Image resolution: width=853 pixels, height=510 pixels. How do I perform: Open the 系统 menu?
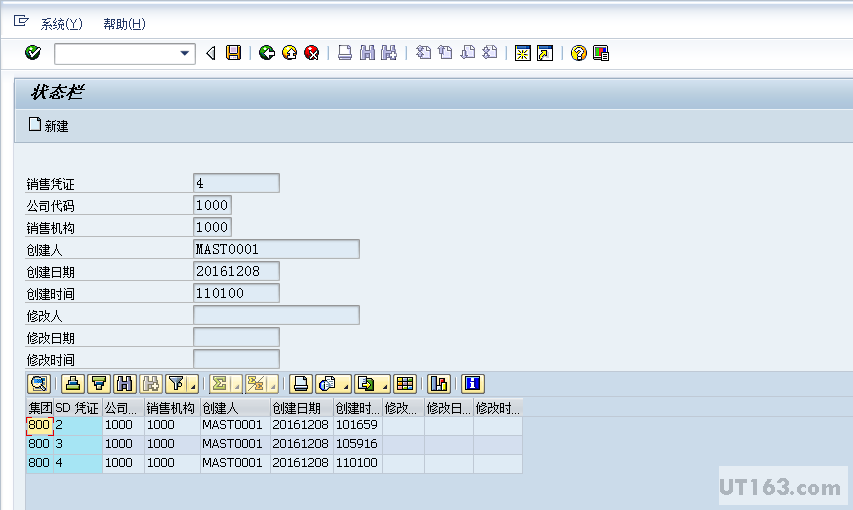coord(61,24)
